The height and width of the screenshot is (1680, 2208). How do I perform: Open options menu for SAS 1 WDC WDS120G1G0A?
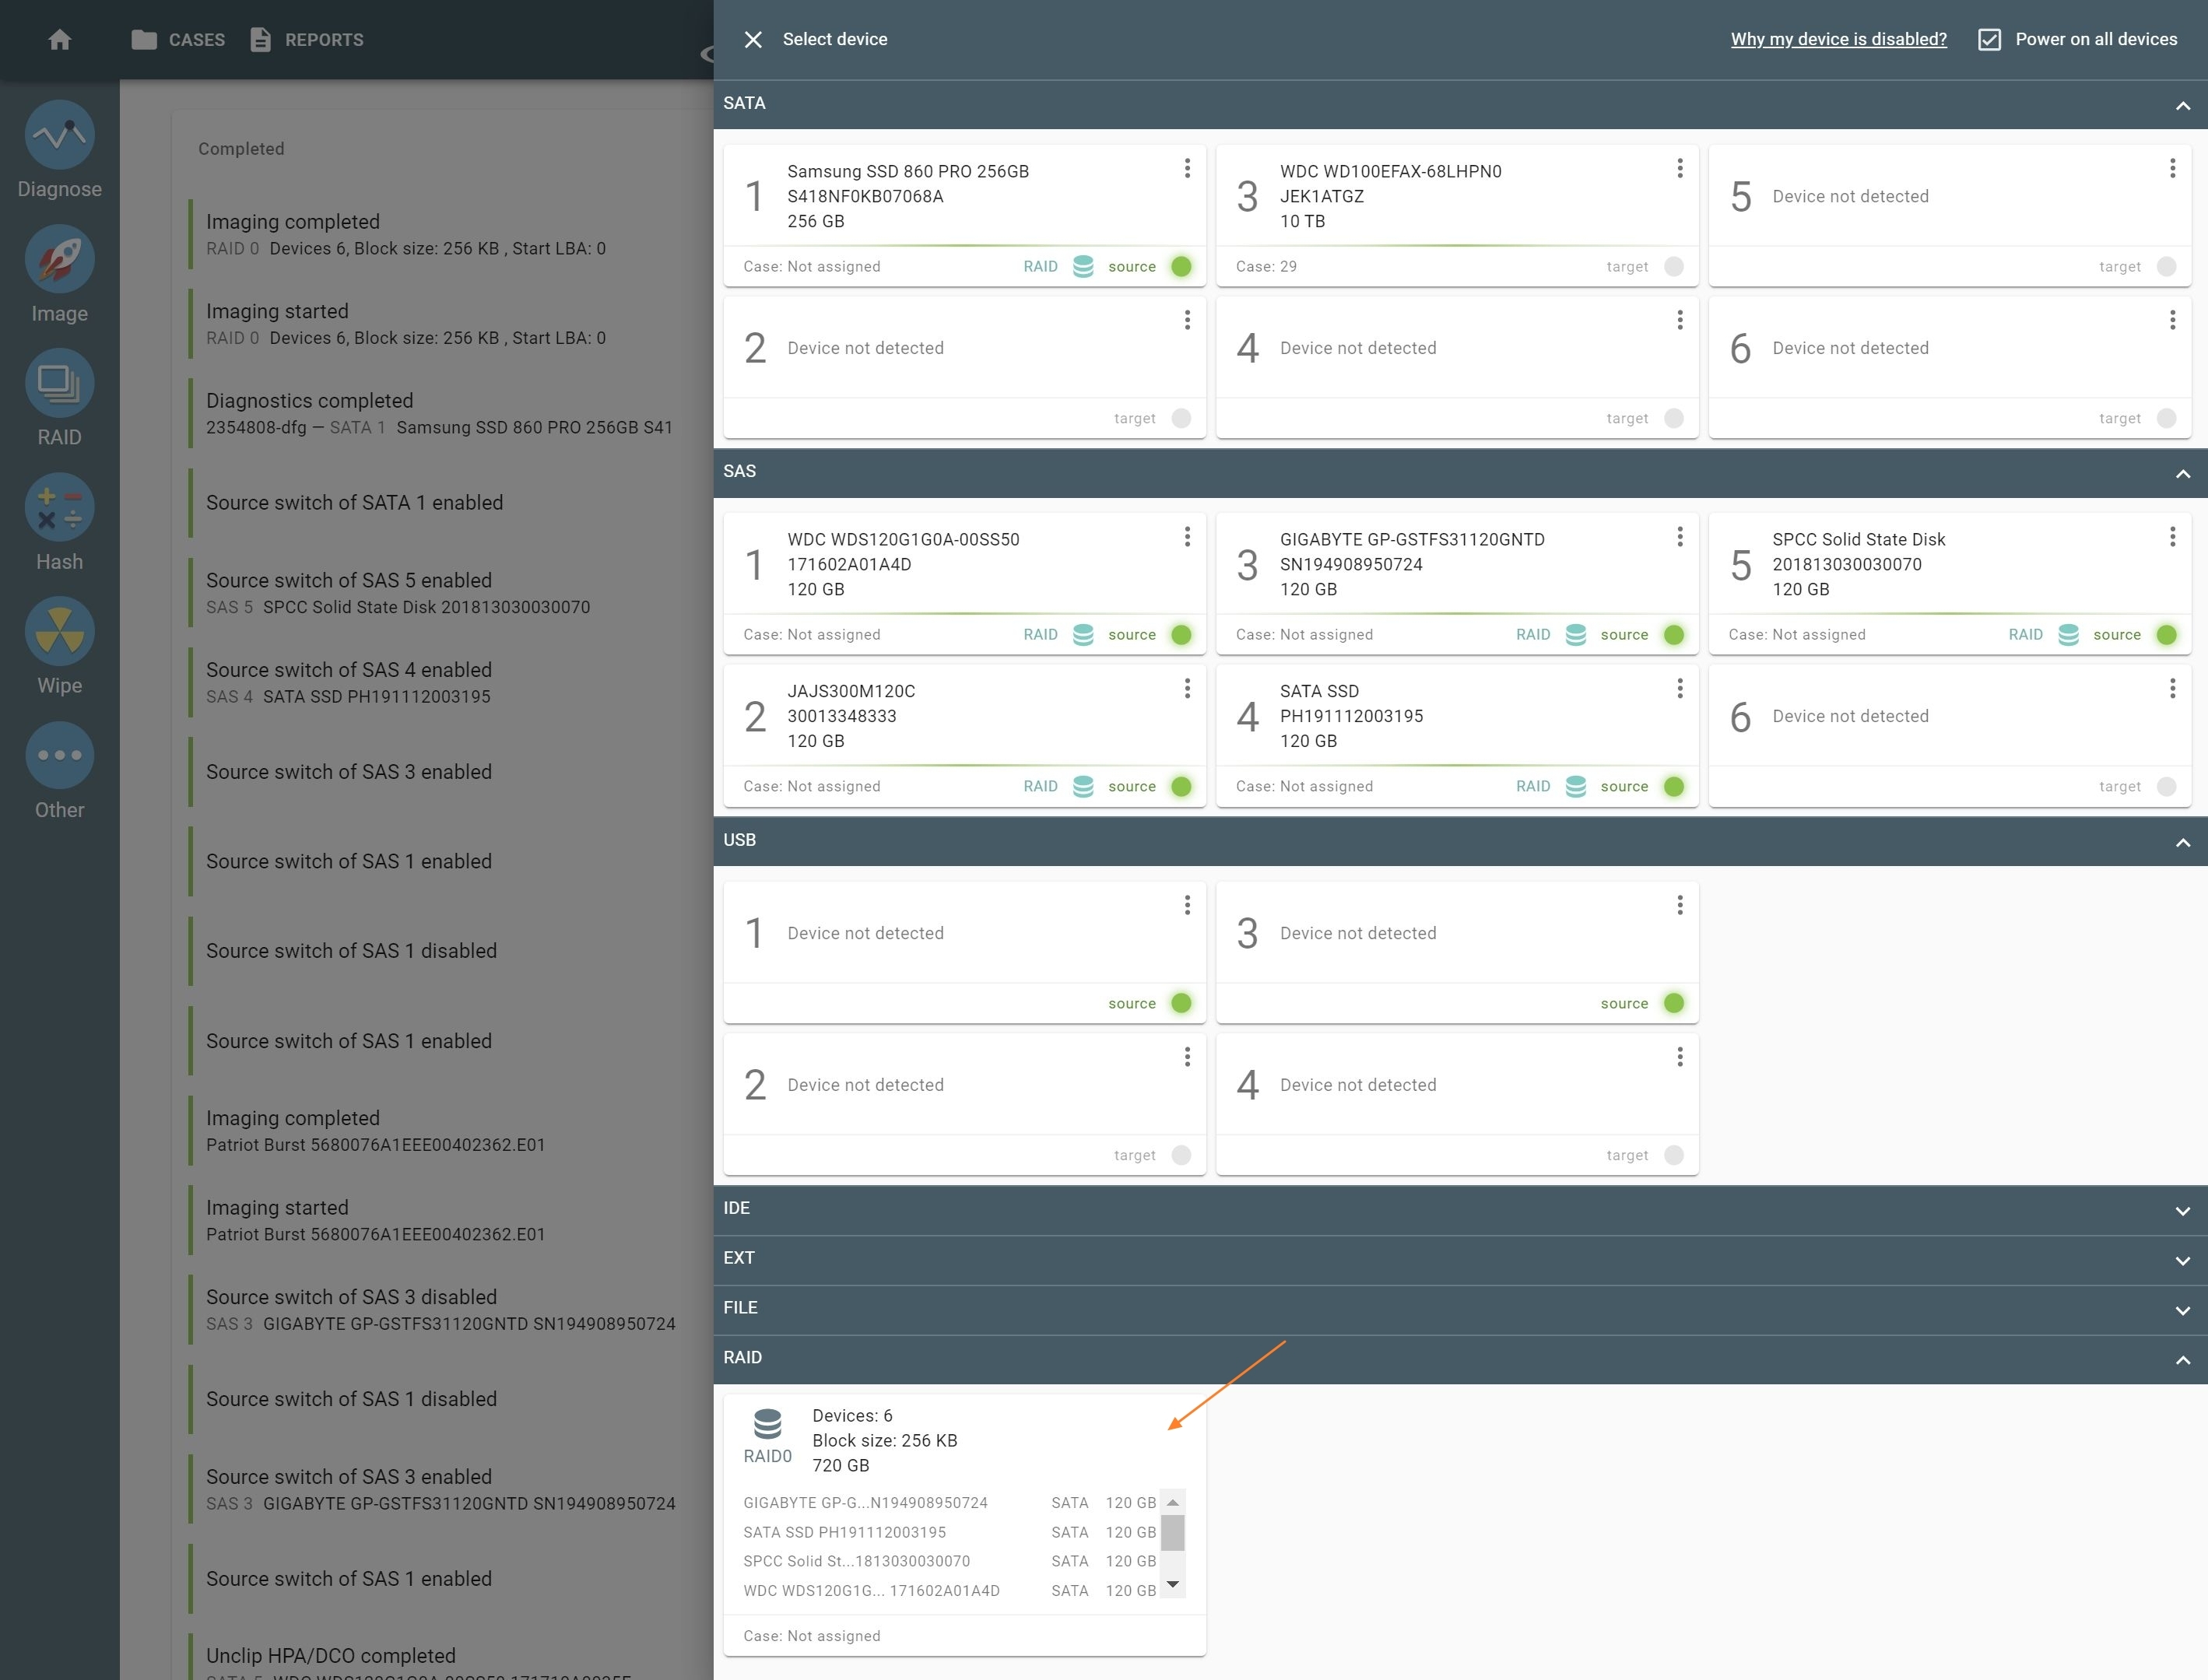[1187, 537]
